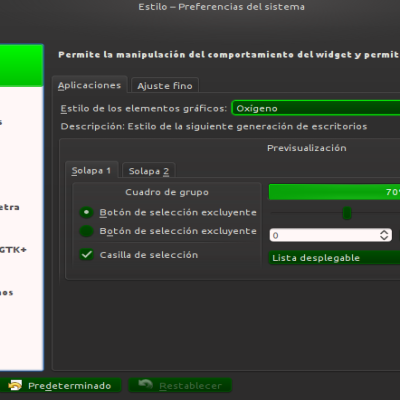This screenshot has height=400, width=400.
Task: Click the Previsualización heading
Action: 307,148
